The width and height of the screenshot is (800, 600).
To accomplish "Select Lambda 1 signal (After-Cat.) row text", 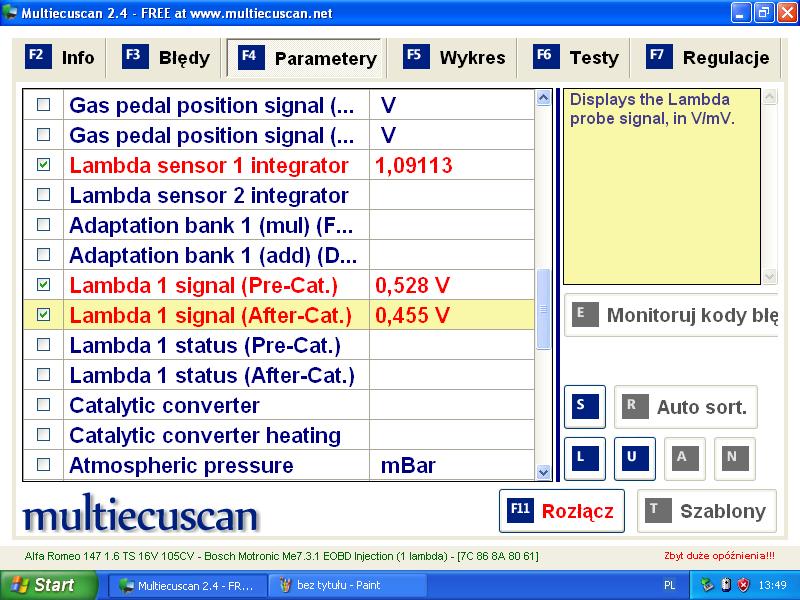I will click(211, 315).
